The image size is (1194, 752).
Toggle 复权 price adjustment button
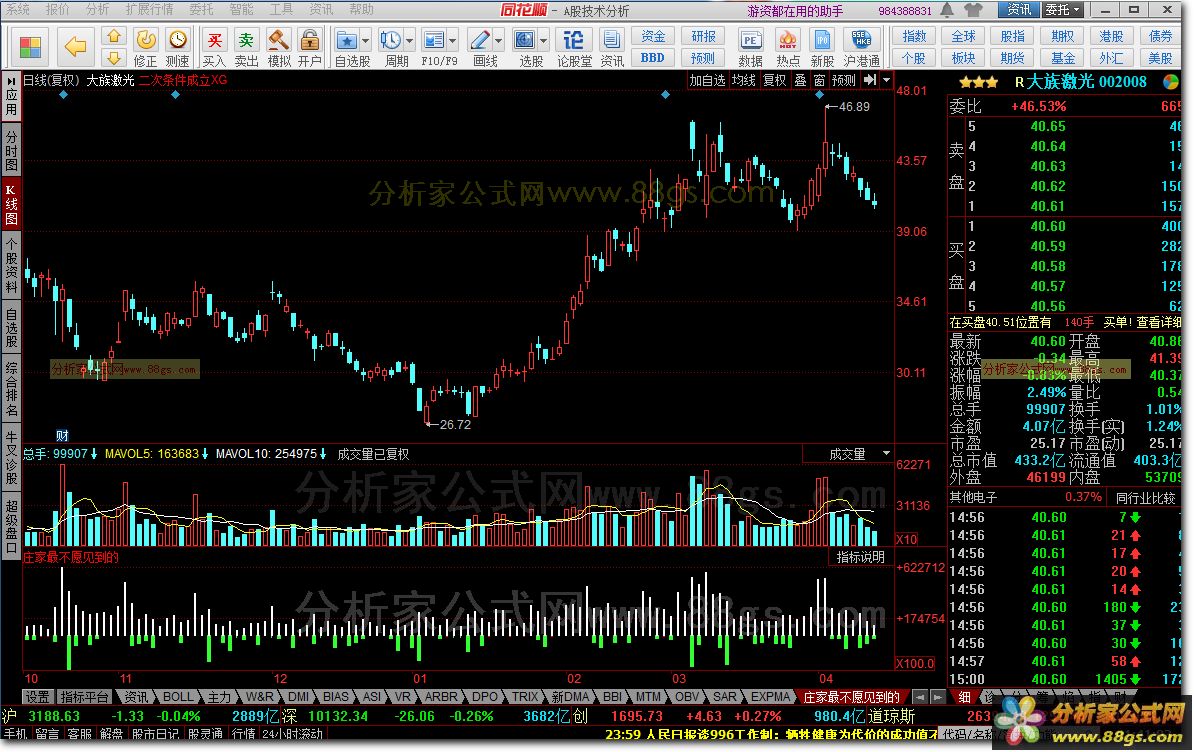coord(774,80)
